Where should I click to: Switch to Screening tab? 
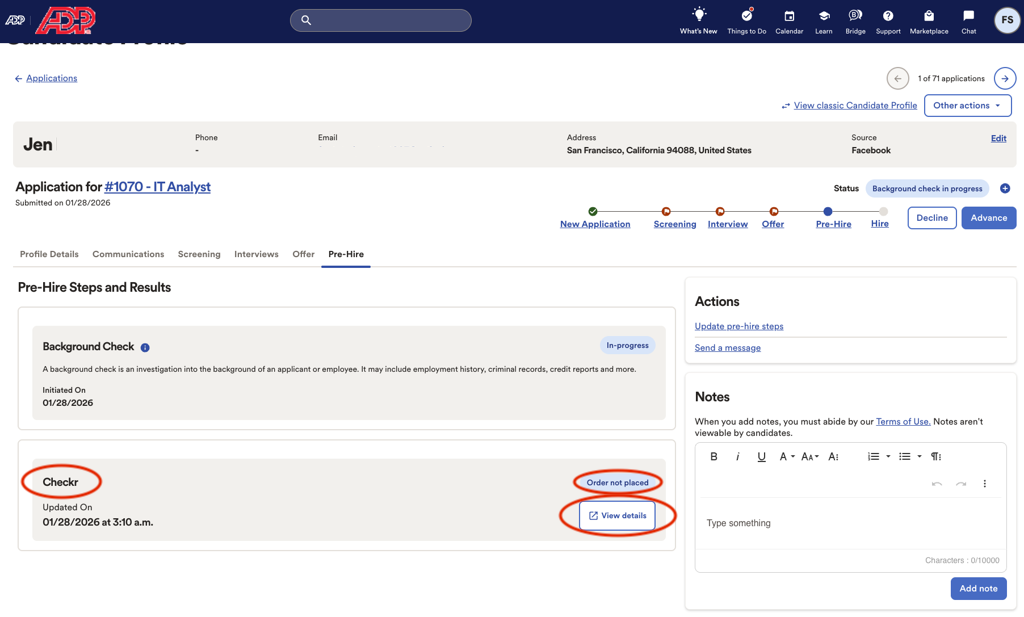[199, 254]
